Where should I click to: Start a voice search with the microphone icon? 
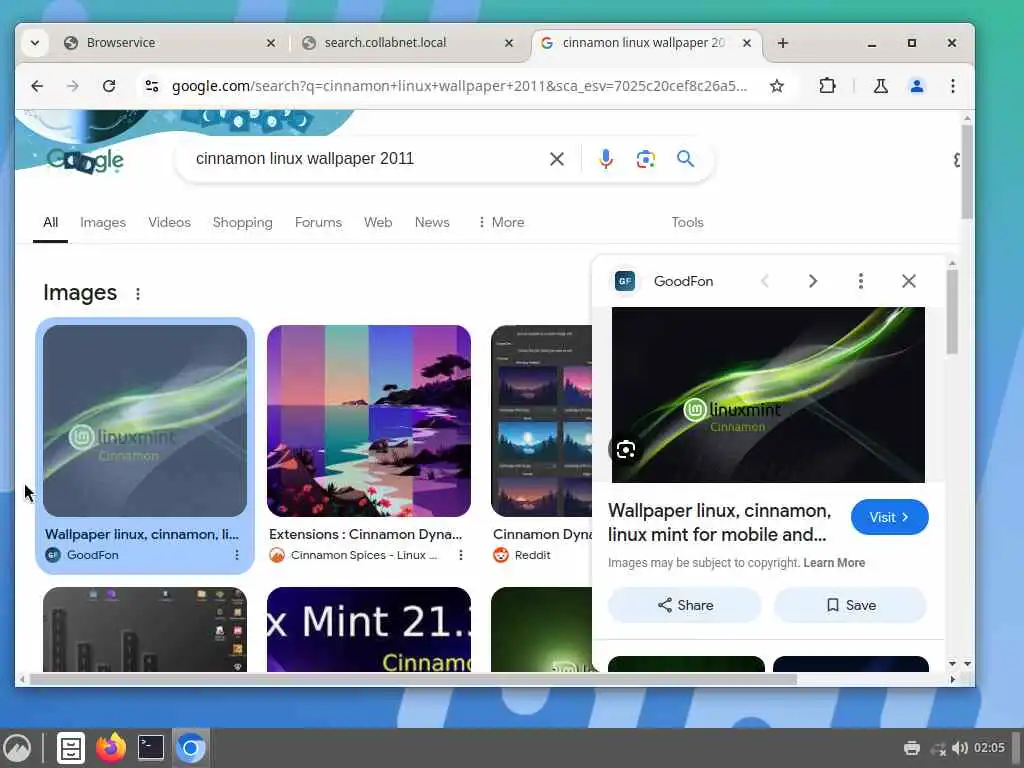[x=606, y=159]
